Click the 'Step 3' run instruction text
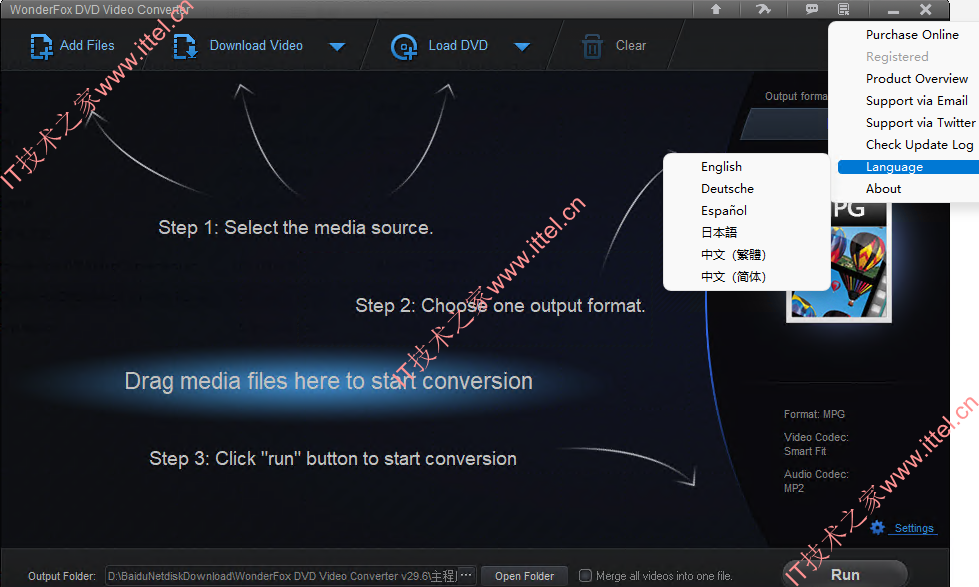The width and height of the screenshot is (979, 587). (333, 458)
